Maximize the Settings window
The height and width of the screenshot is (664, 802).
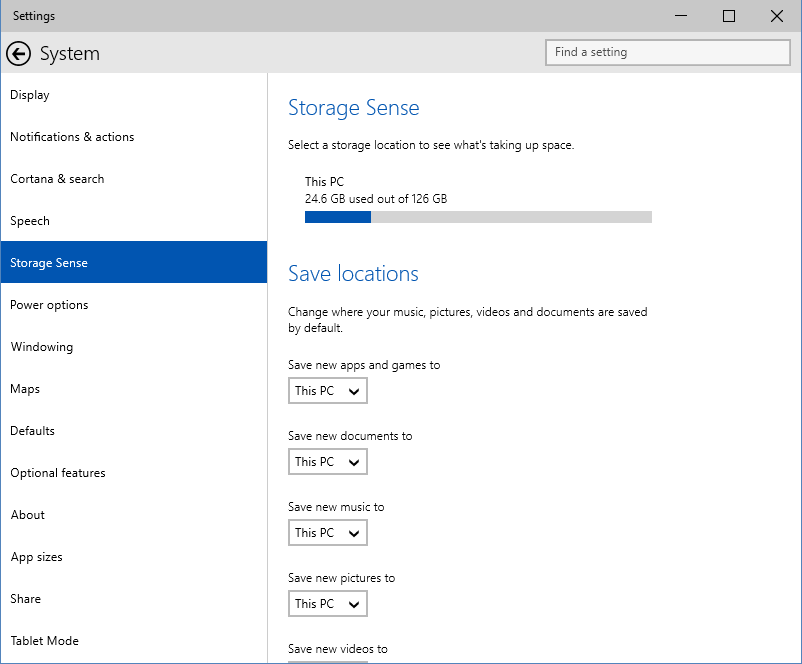click(x=729, y=16)
